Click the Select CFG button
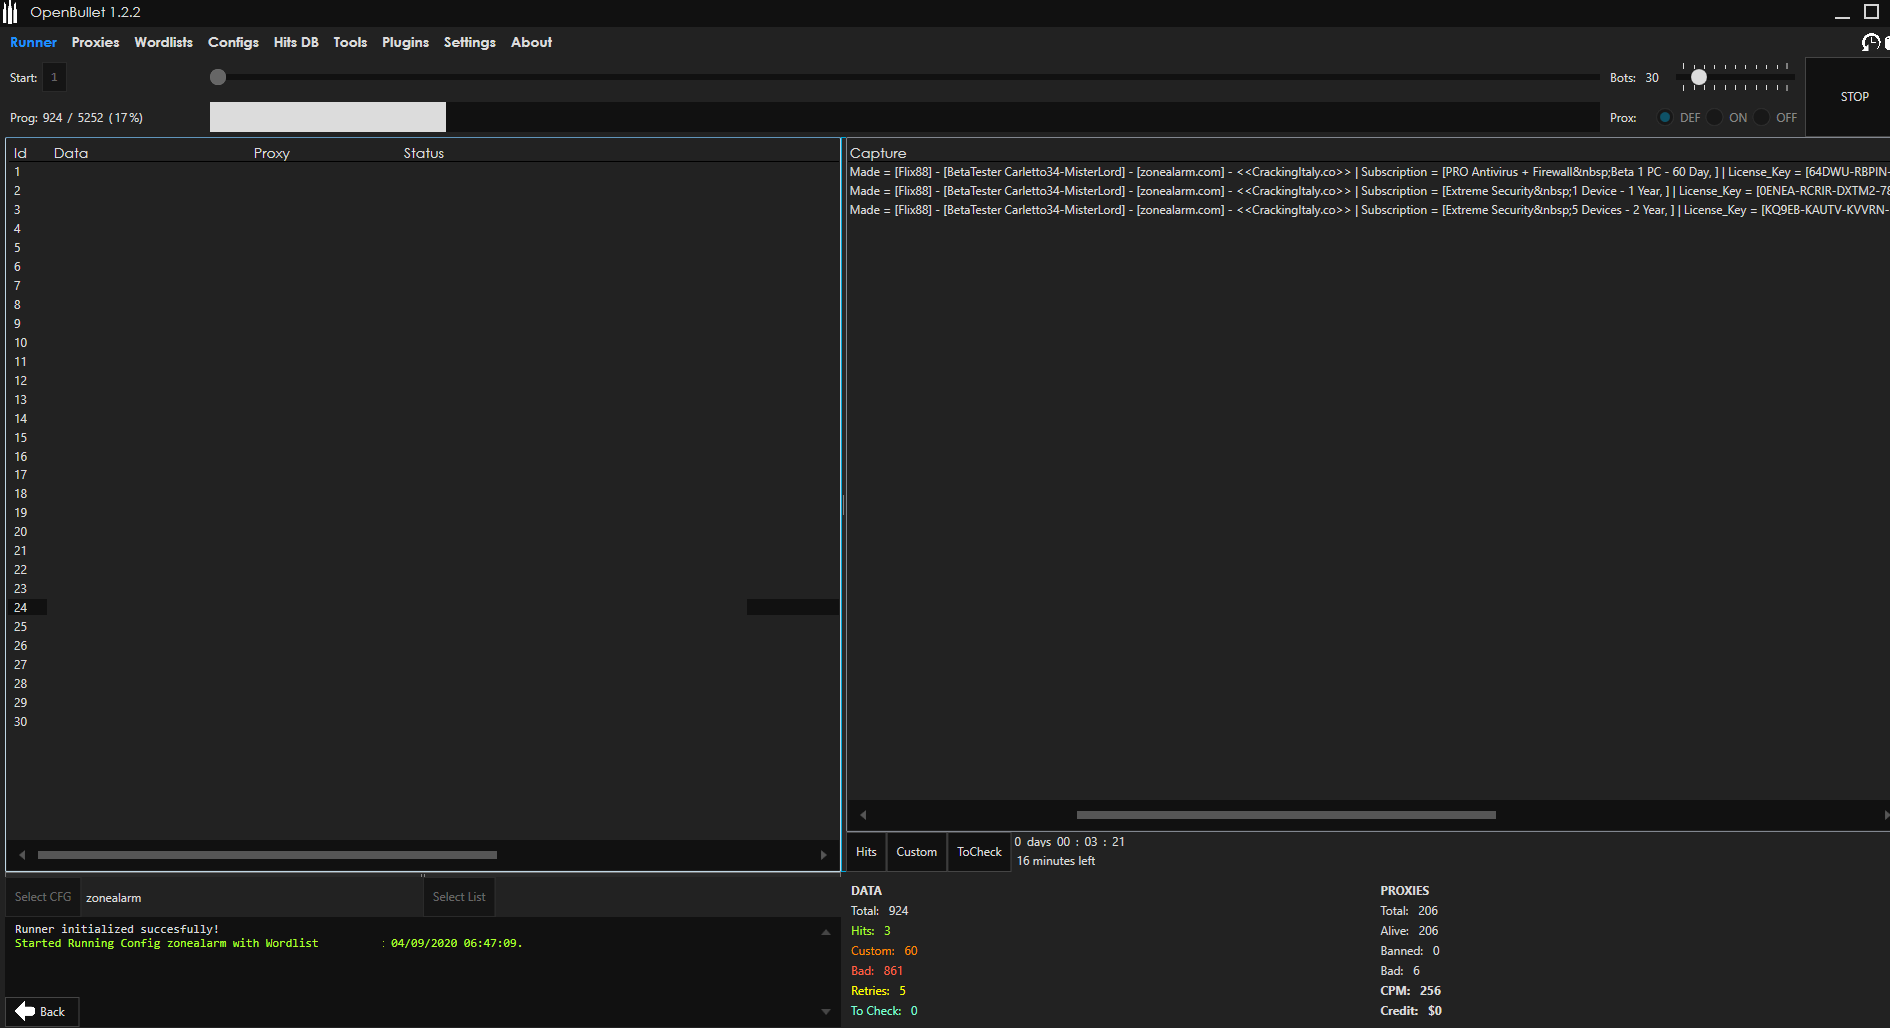1890x1028 pixels. 43,897
